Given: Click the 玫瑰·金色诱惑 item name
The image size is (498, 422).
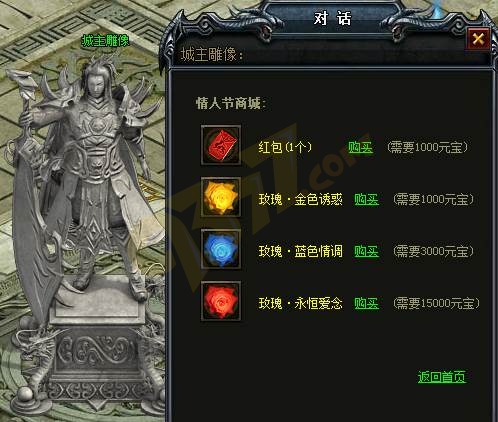Looking at the screenshot, I should click(x=301, y=199).
